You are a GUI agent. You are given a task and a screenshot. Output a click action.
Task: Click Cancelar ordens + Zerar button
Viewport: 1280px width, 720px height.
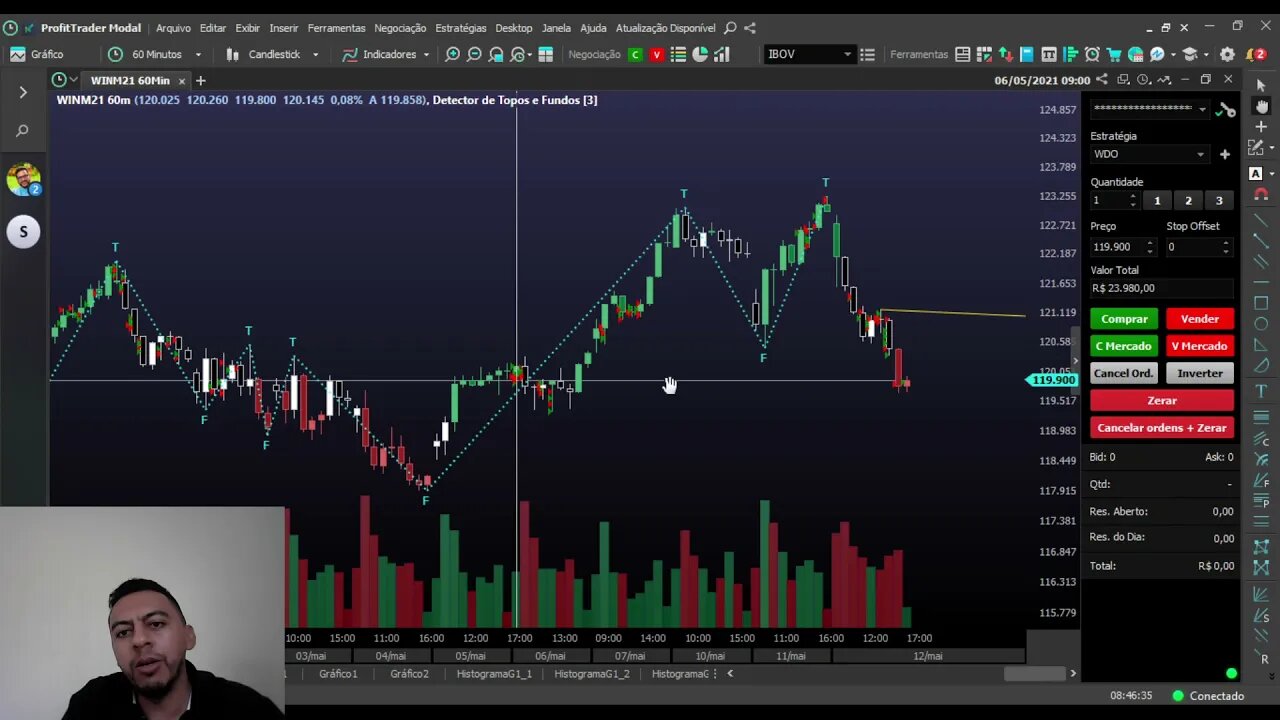pos(1162,428)
